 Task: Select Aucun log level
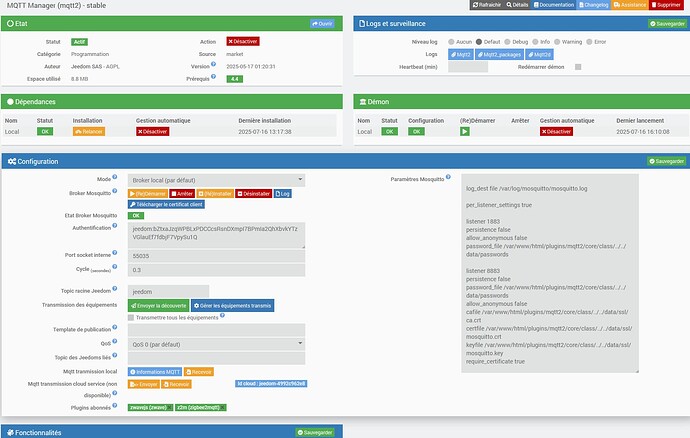coord(451,42)
